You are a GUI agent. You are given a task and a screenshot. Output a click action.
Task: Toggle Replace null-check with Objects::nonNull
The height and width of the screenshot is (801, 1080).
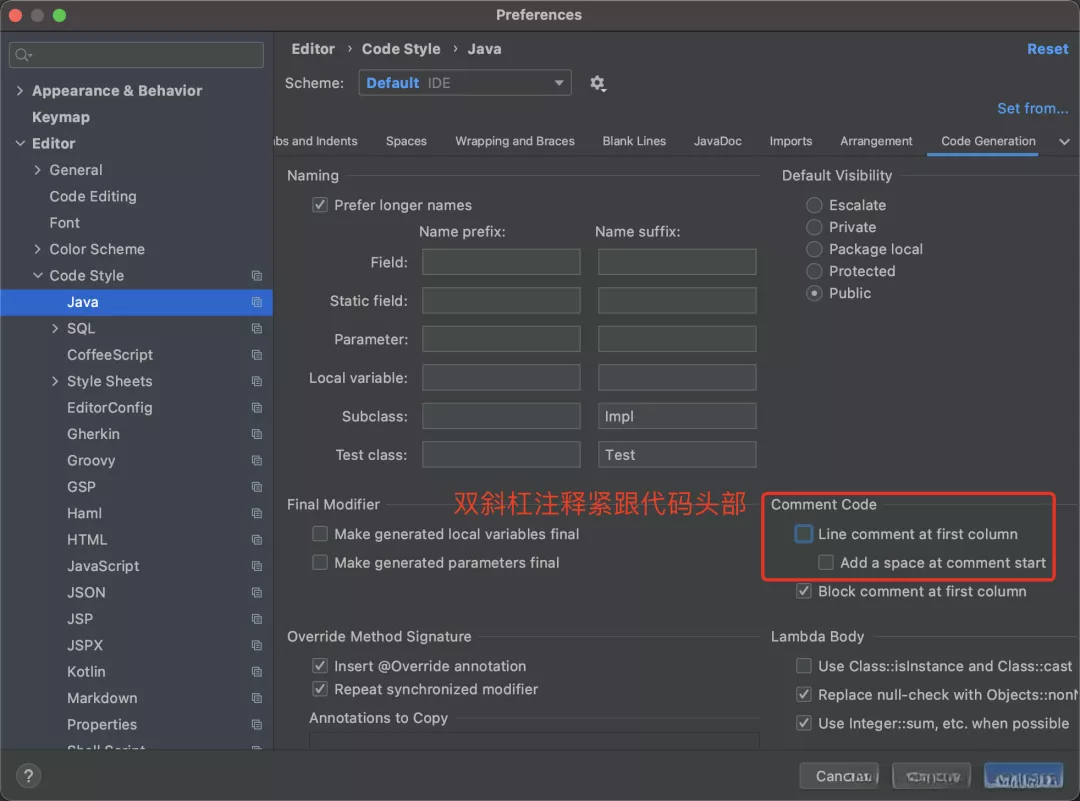(x=803, y=694)
